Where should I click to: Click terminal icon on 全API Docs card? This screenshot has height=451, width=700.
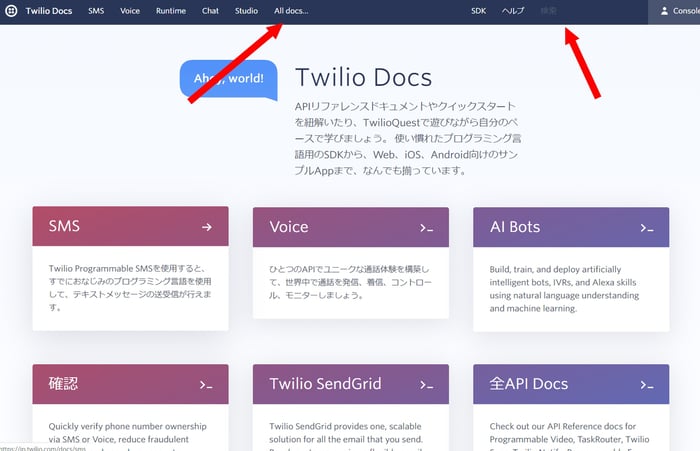[x=647, y=385]
